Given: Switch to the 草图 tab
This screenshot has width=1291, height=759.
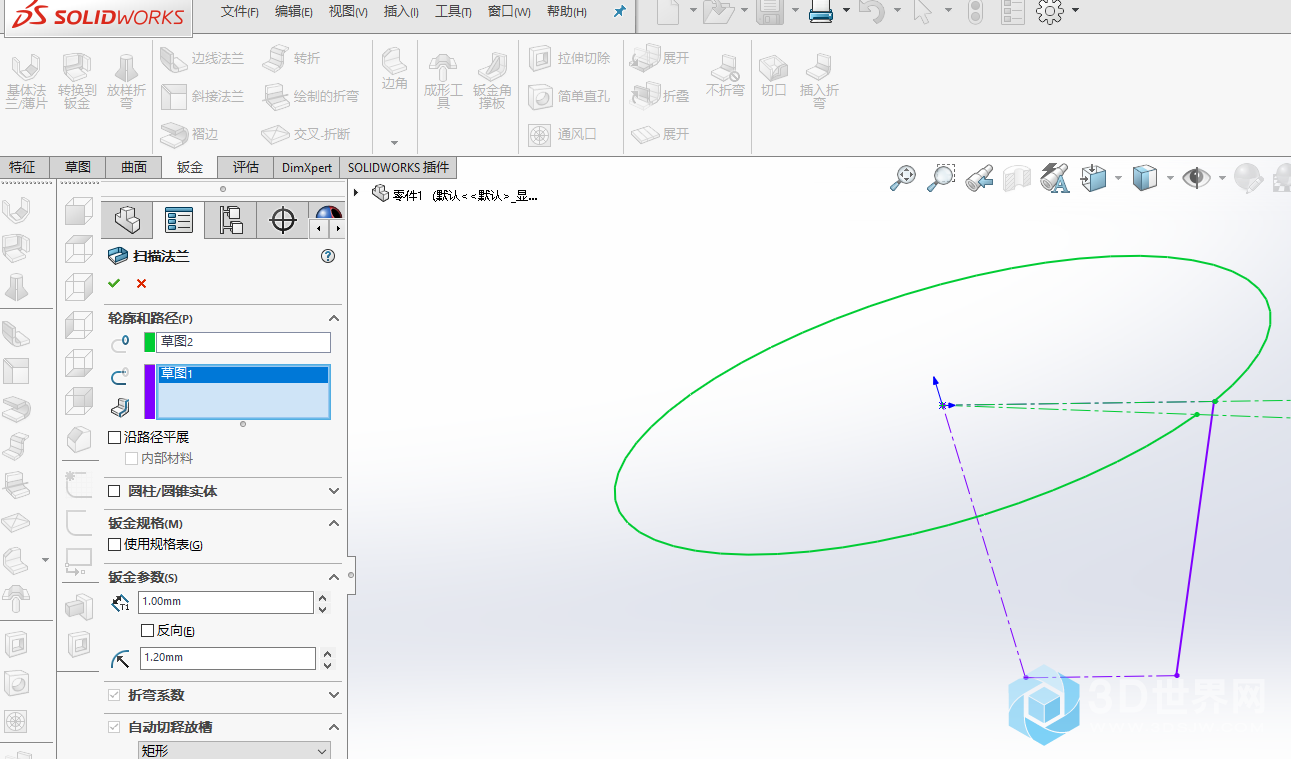Looking at the screenshot, I should click(78, 167).
